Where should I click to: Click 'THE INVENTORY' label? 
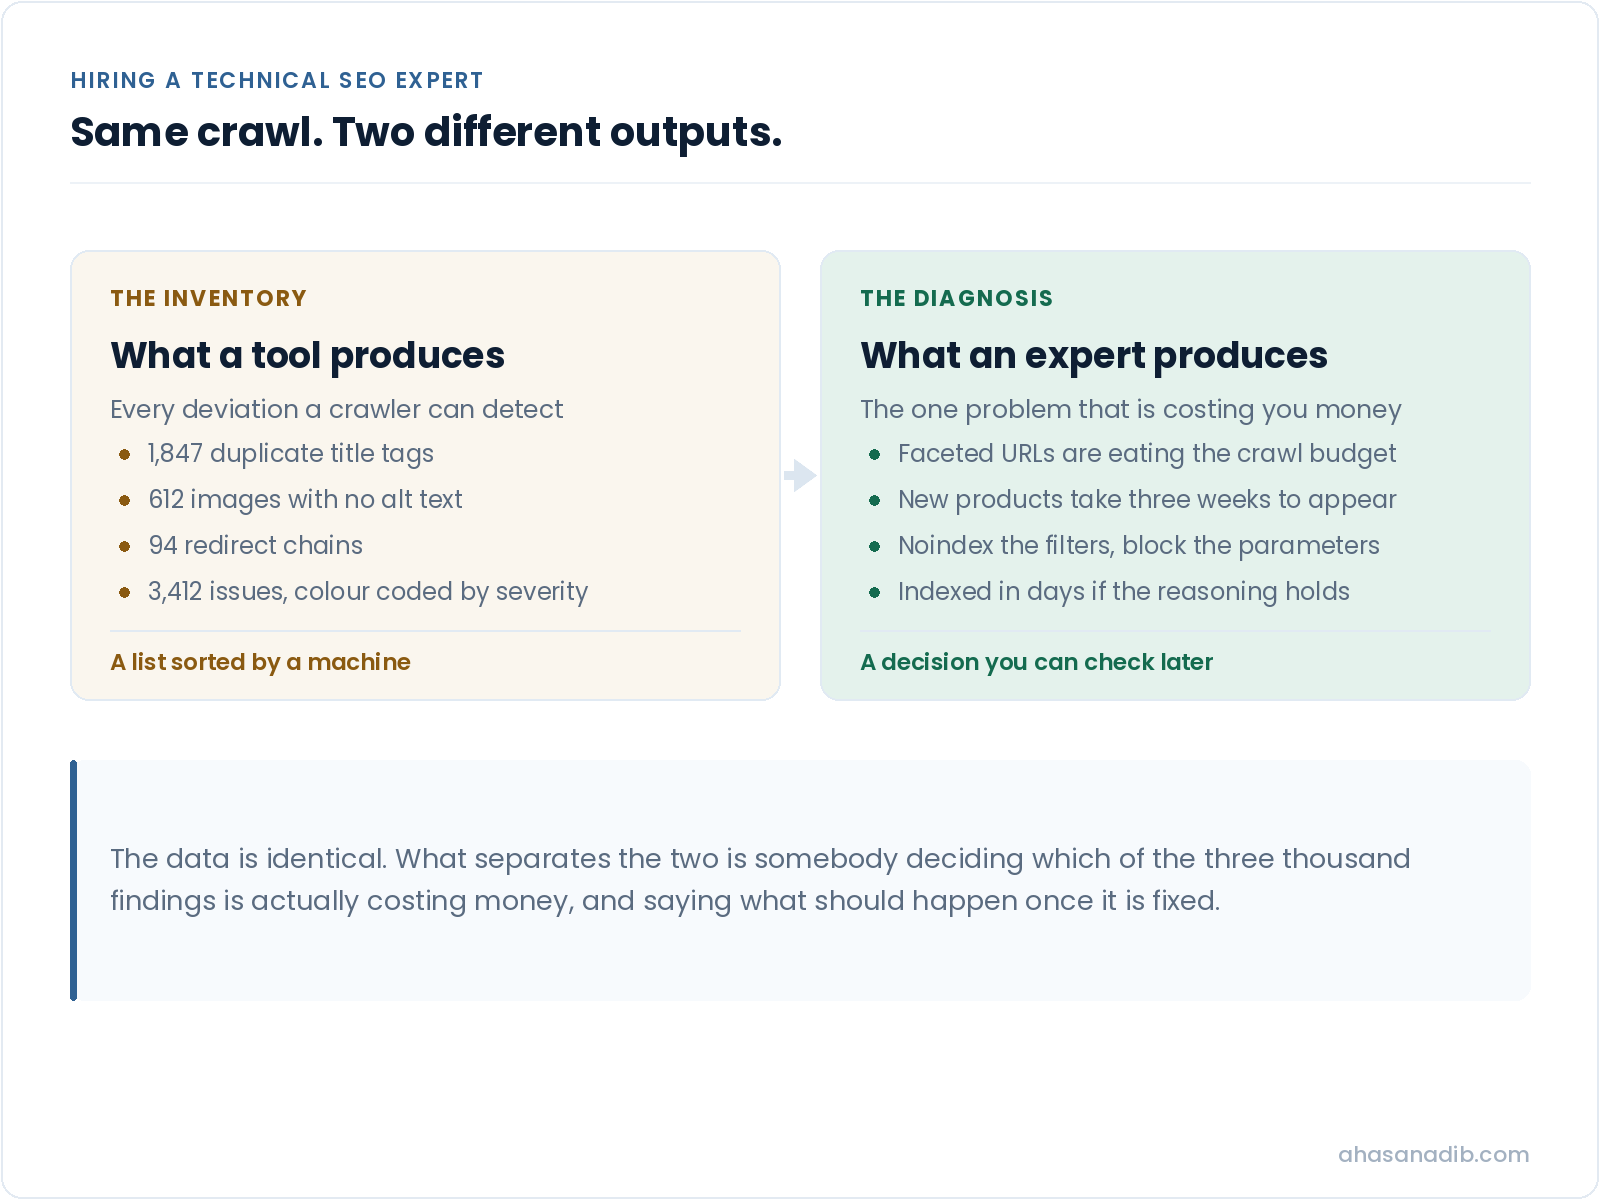point(209,298)
